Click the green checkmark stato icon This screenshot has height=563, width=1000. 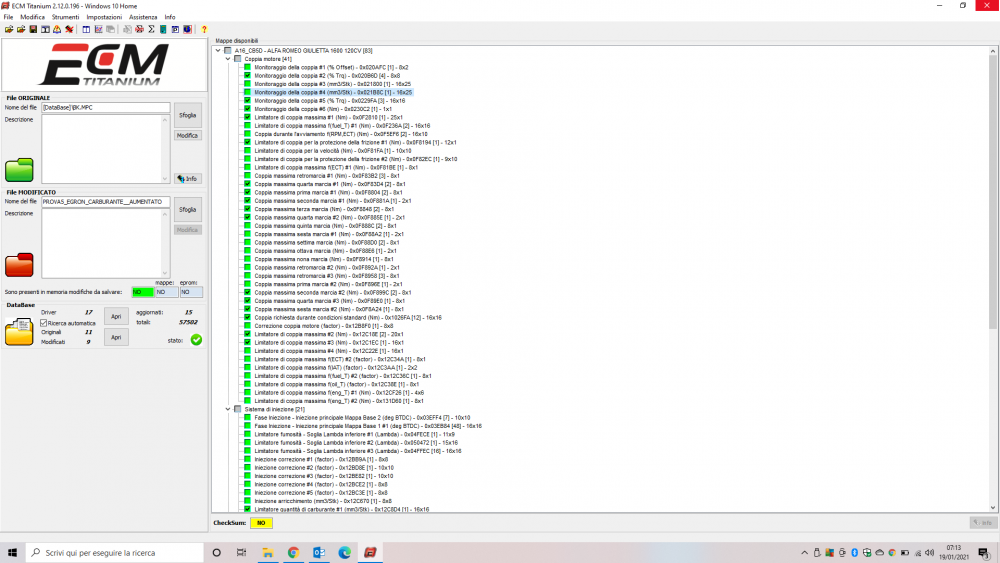[x=196, y=340]
